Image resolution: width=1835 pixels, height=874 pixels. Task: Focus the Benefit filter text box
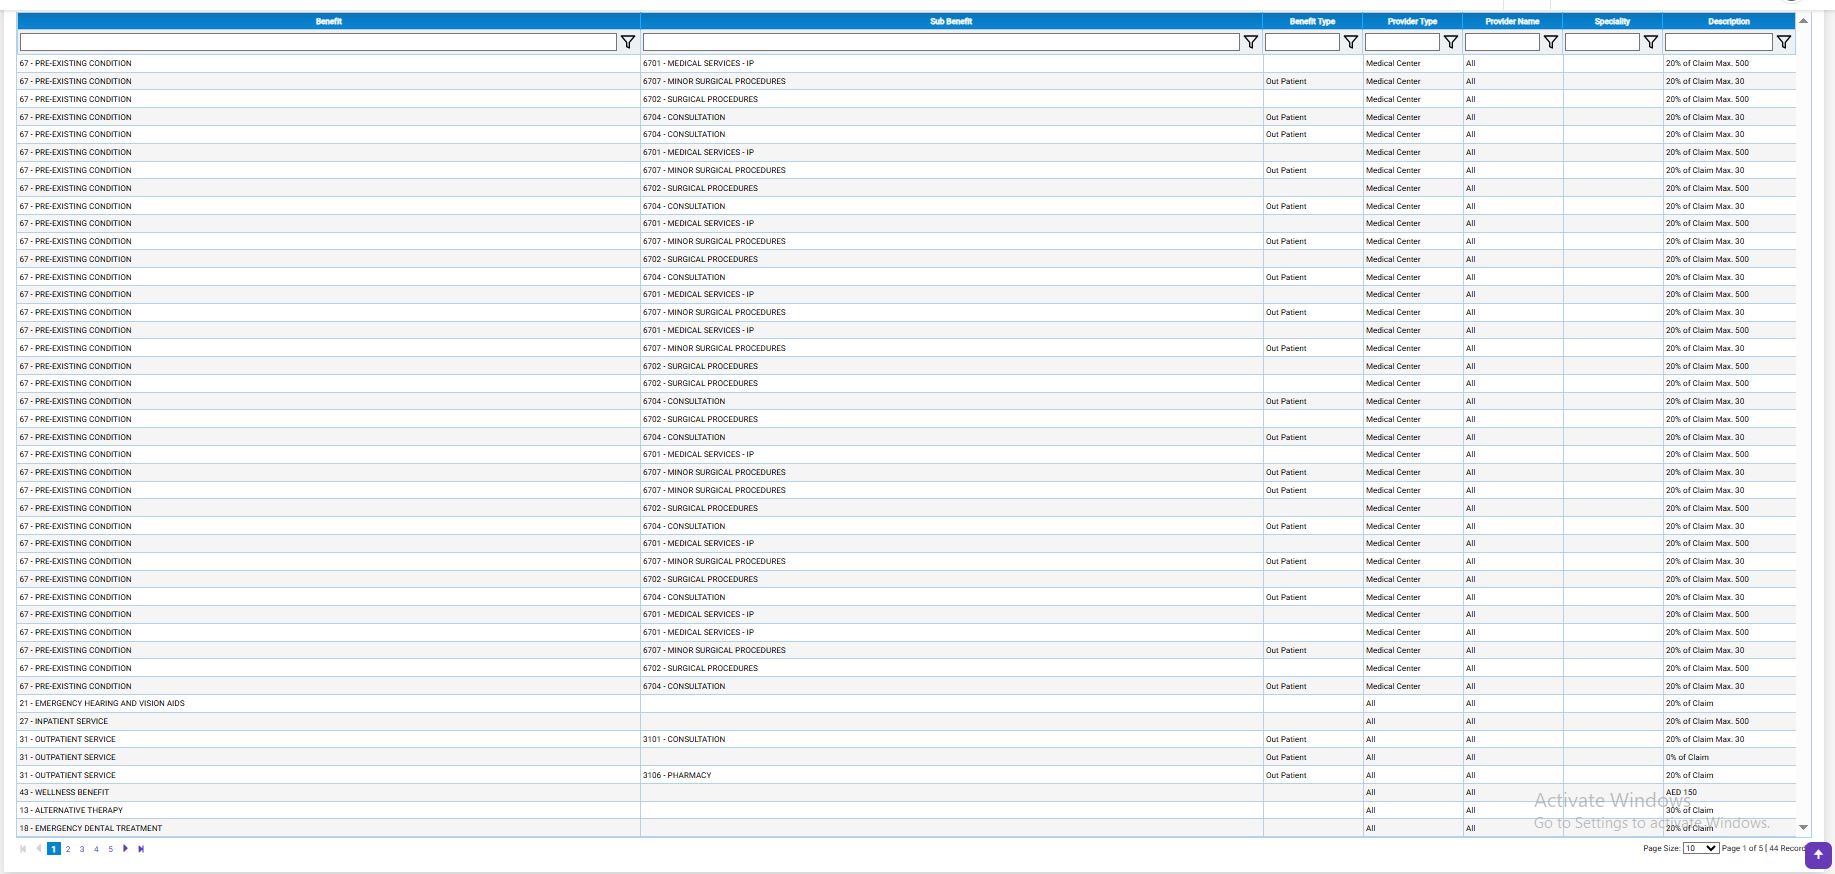318,42
